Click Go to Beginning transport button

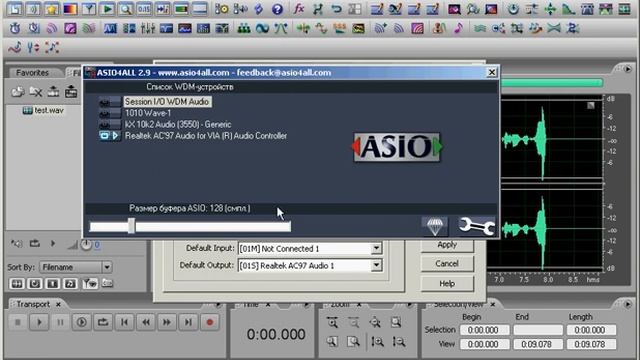tap(124, 322)
